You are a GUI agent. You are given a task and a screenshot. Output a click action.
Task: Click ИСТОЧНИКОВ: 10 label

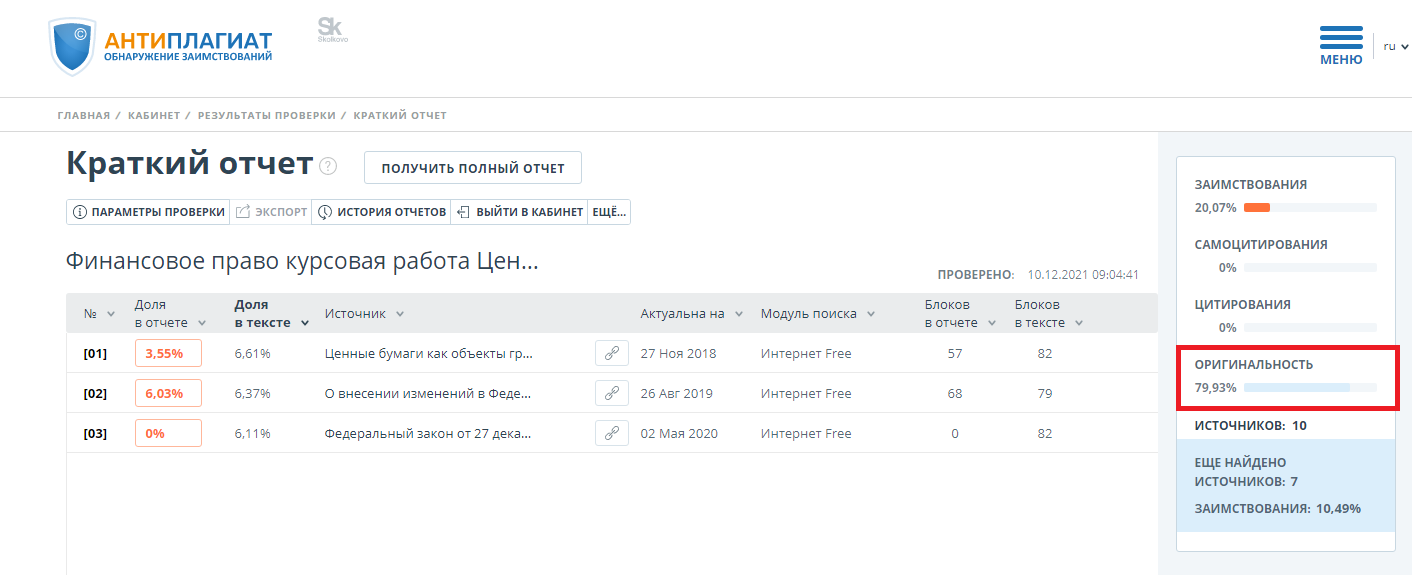coord(1251,426)
